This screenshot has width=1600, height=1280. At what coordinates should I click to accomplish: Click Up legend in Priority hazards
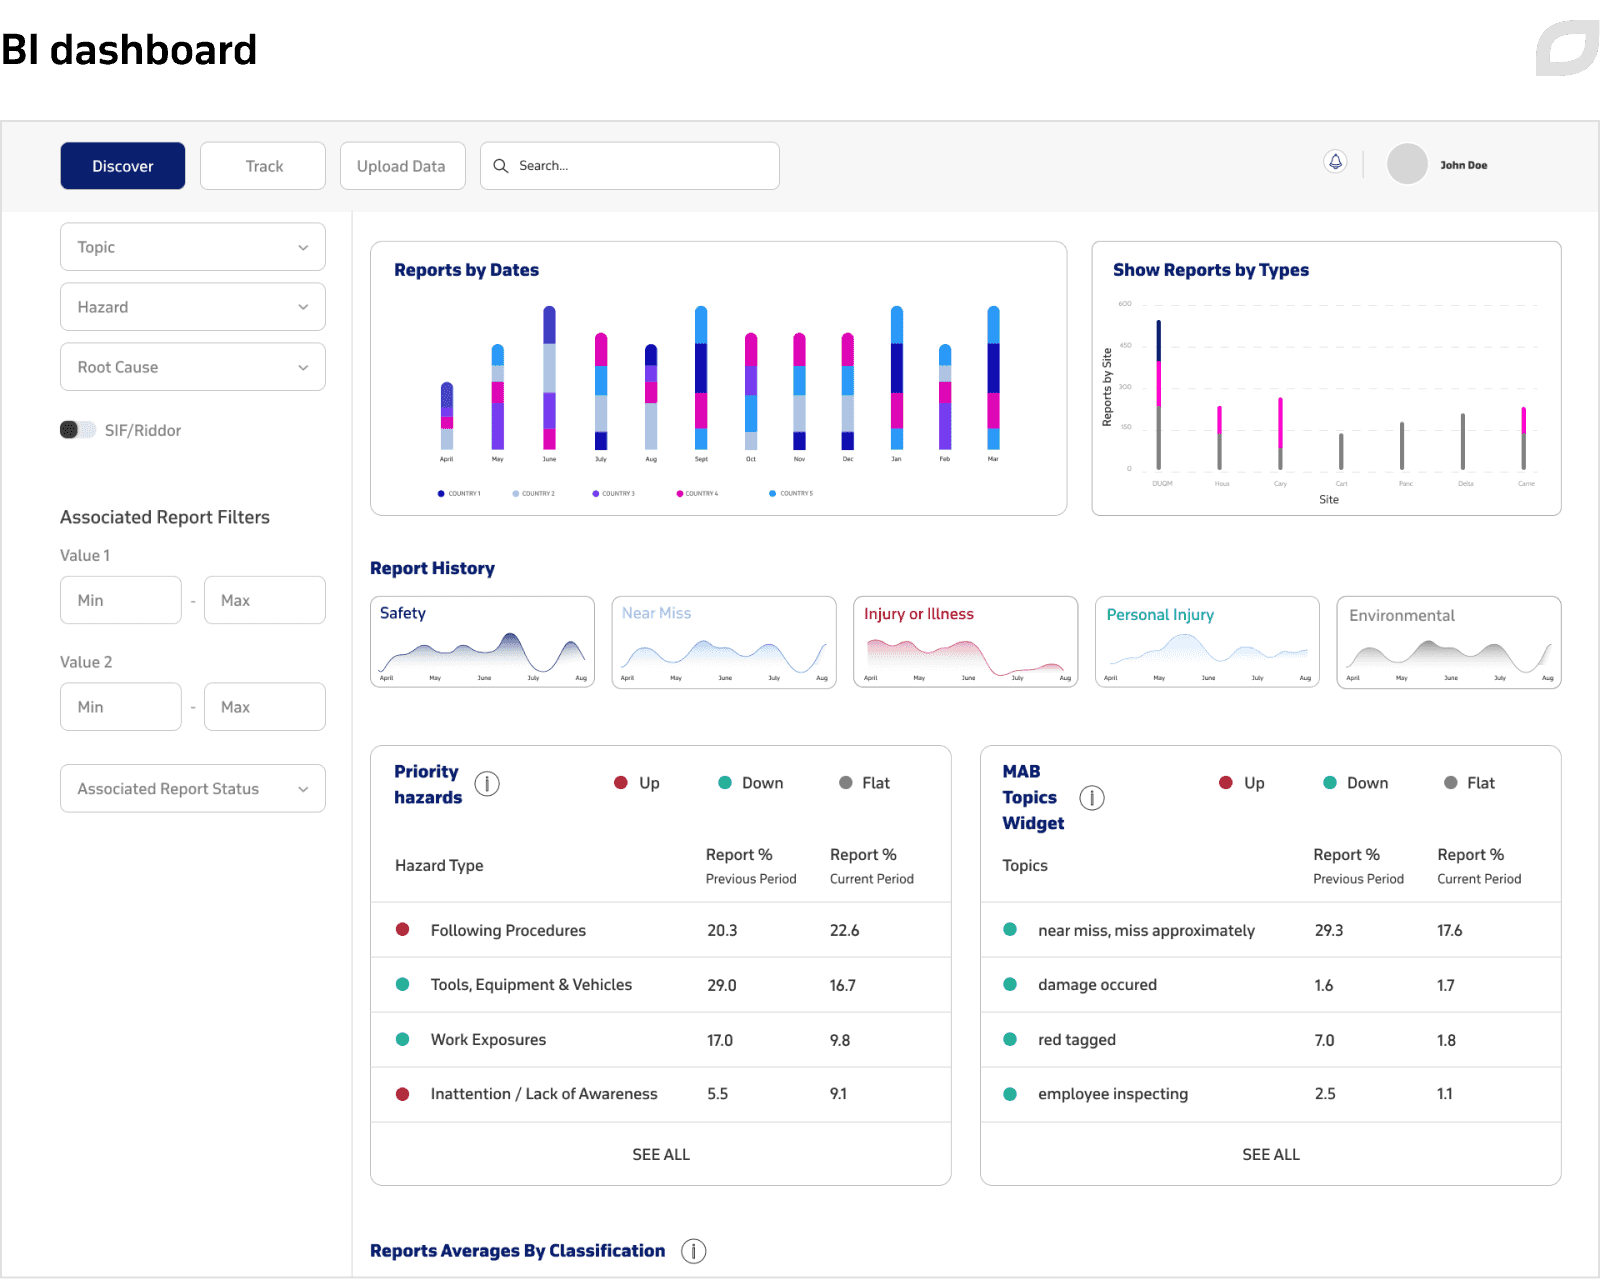(x=637, y=783)
